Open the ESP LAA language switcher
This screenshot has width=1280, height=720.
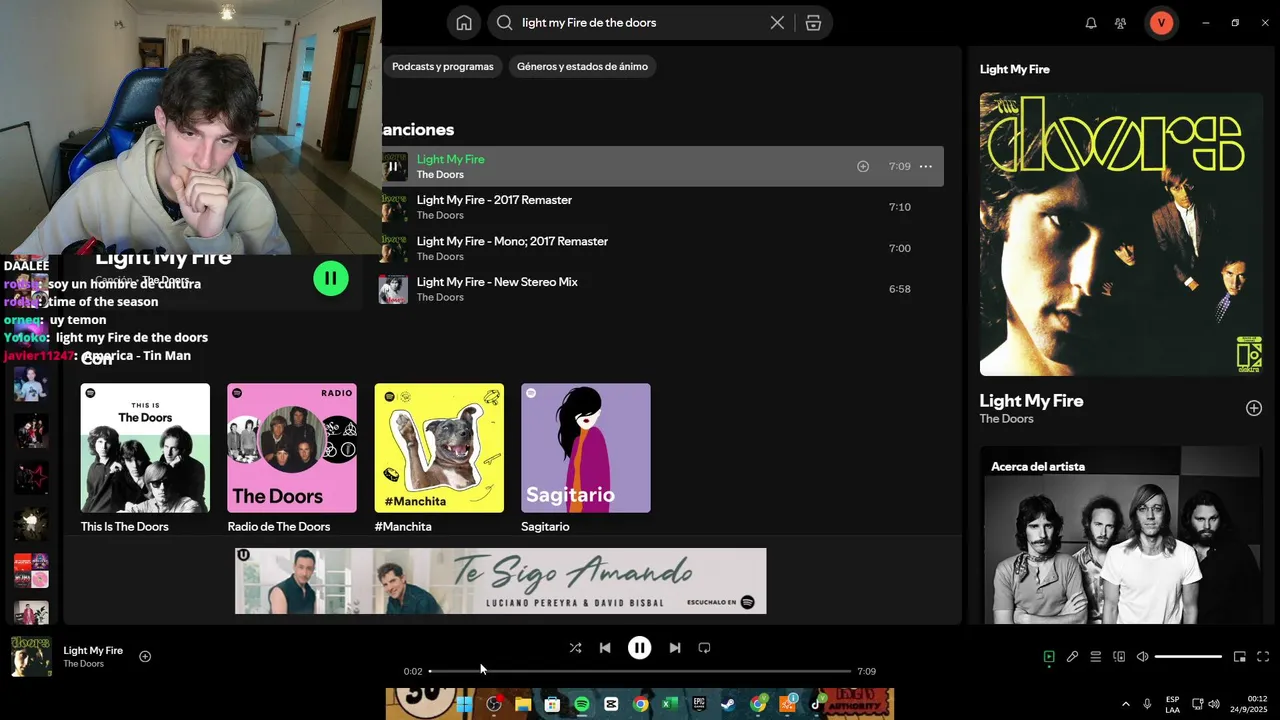(1172, 704)
